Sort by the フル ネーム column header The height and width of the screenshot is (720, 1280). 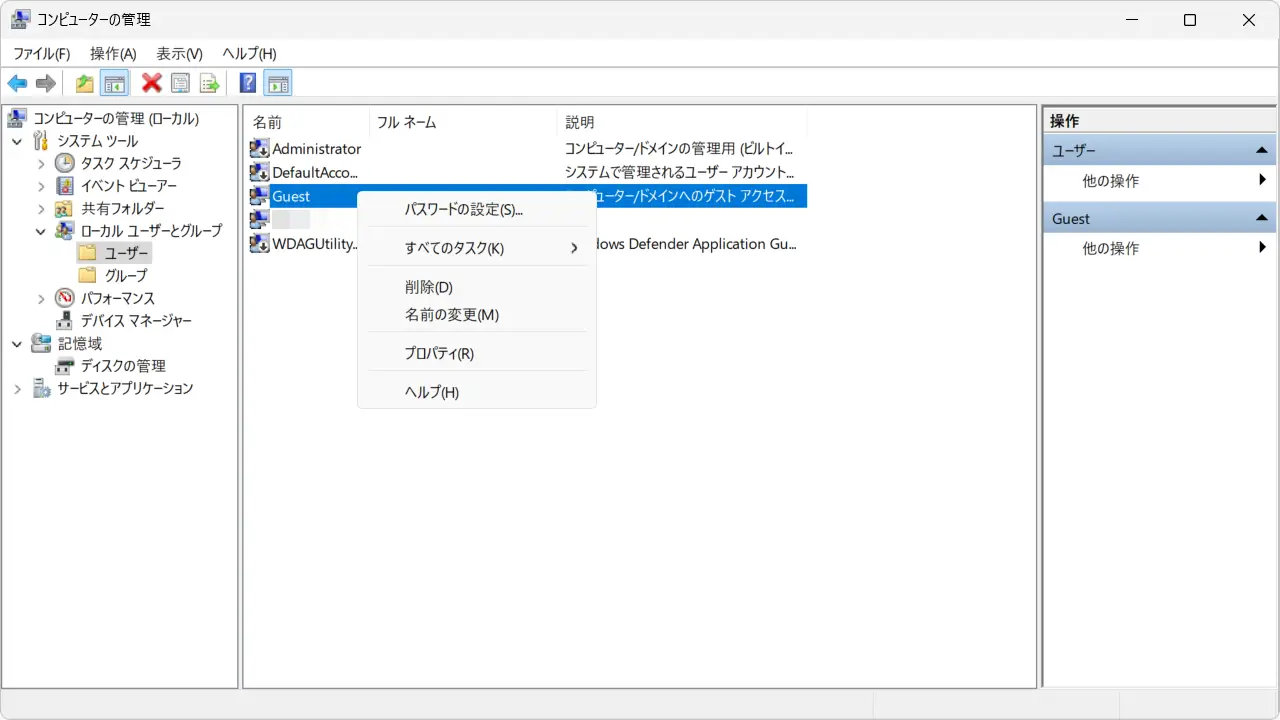tap(463, 122)
